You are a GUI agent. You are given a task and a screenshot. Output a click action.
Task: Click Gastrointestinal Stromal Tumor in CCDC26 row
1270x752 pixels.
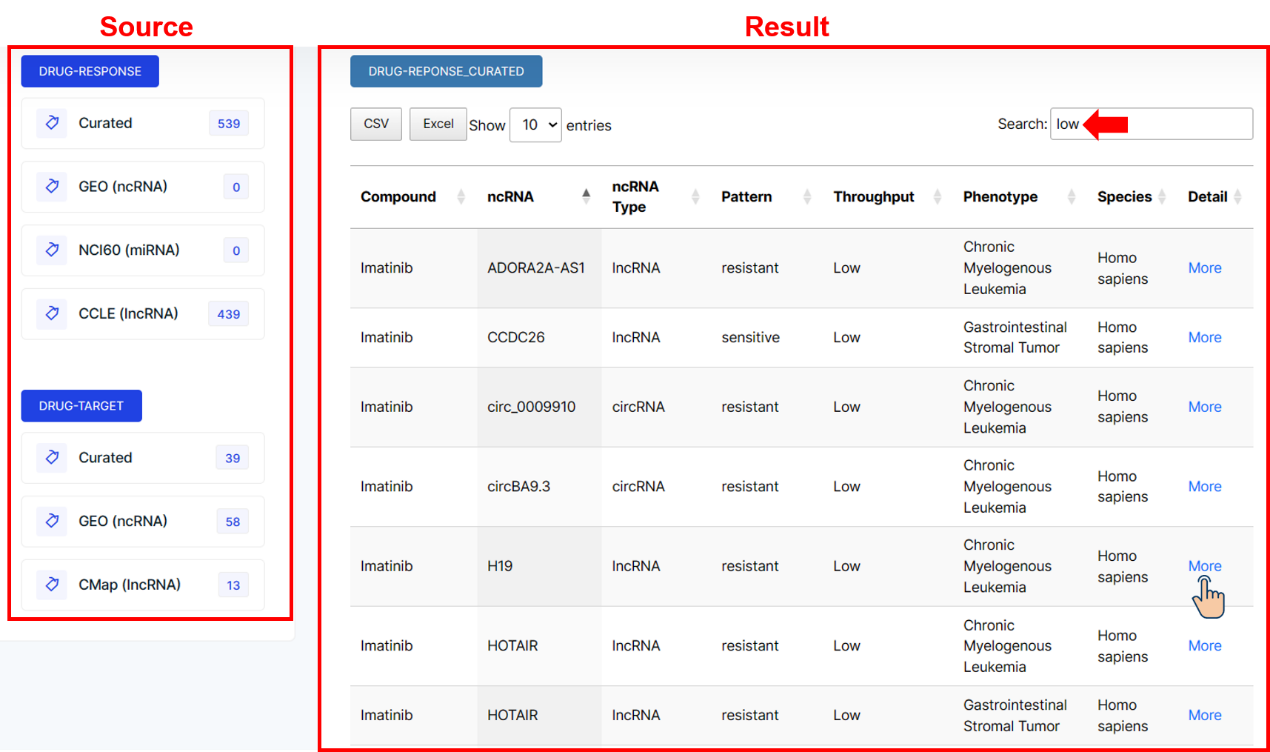tap(1015, 338)
